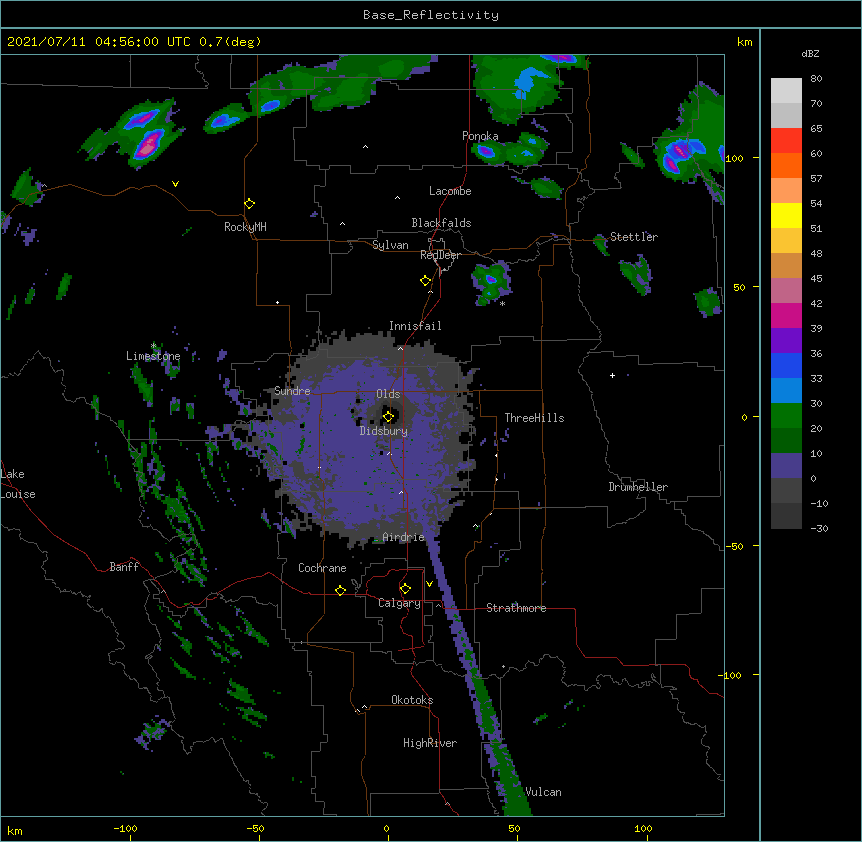Click the Sylvan label
The height and width of the screenshot is (842, 862).
click(x=390, y=245)
